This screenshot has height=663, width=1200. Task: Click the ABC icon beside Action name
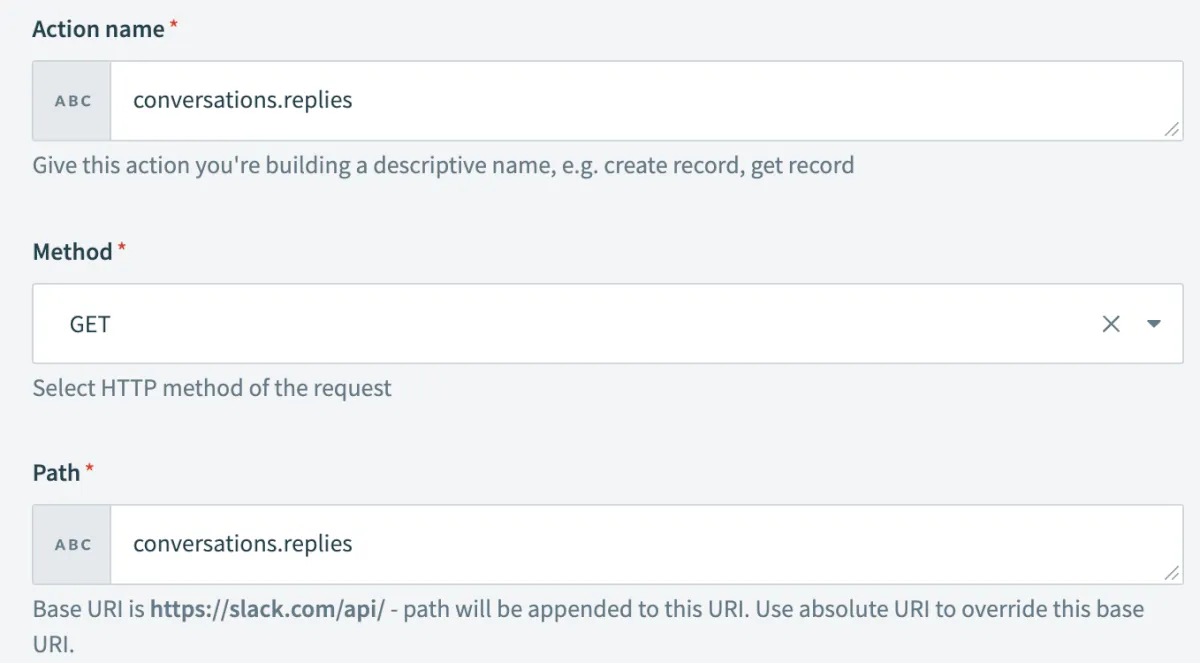[72, 101]
